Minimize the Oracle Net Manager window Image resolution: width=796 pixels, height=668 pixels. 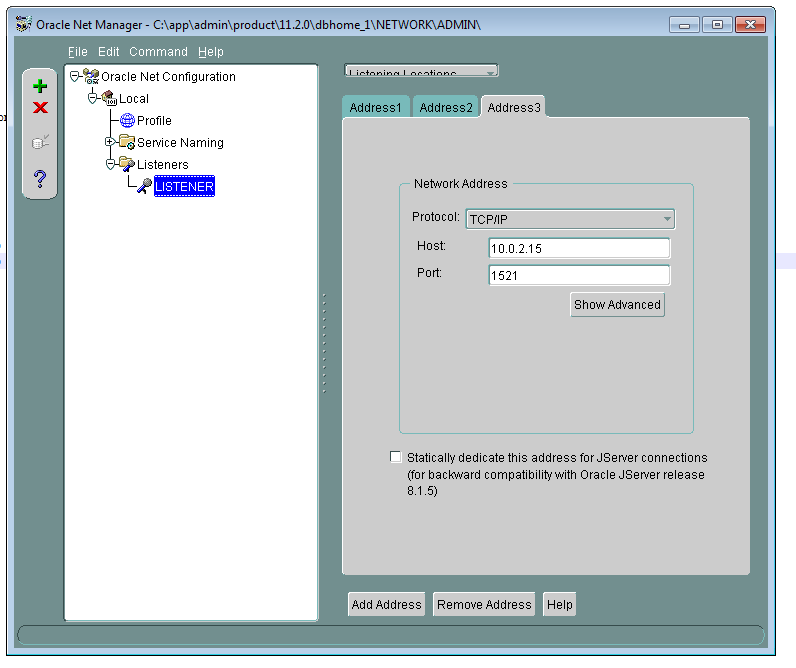click(x=684, y=24)
